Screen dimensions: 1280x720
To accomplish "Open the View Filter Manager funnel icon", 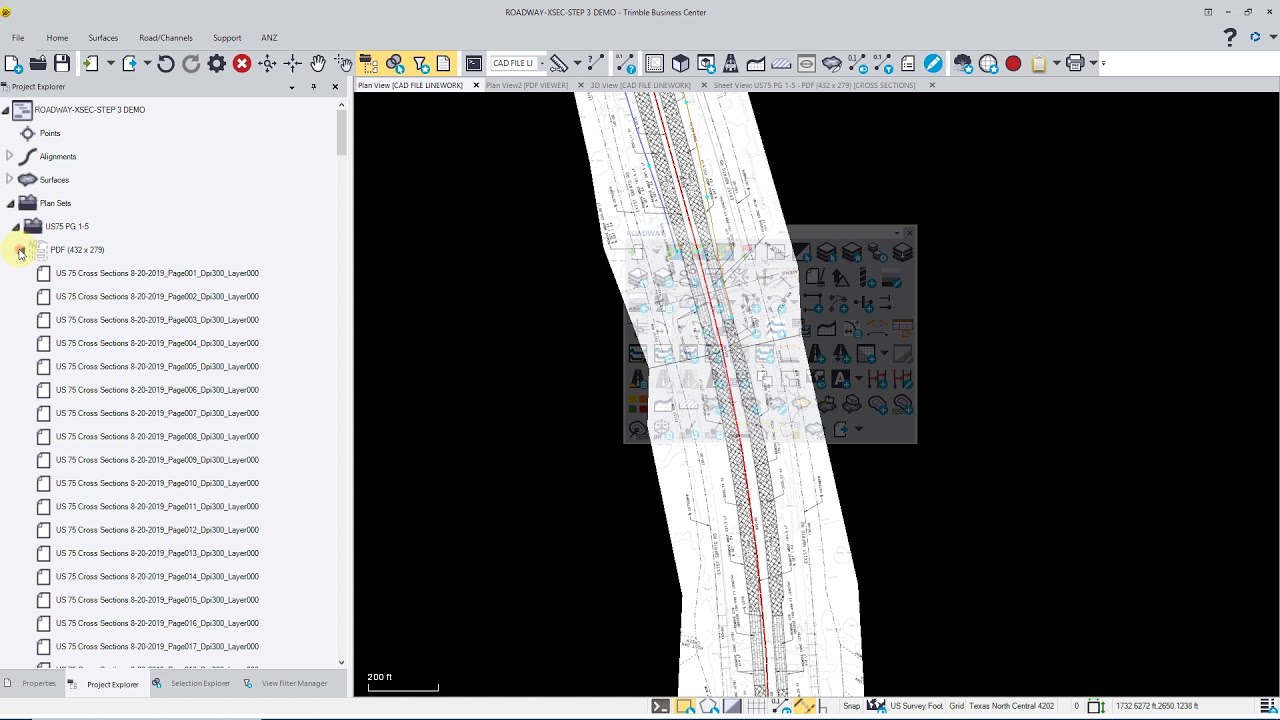I will (x=420, y=63).
